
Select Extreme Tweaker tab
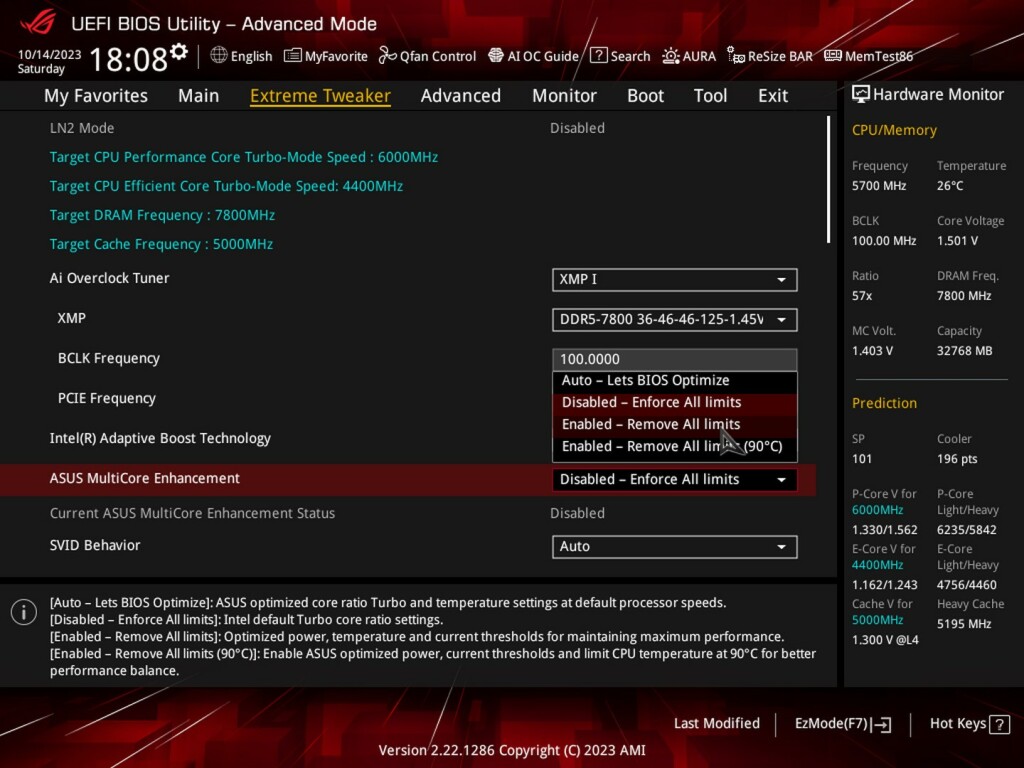[320, 96]
